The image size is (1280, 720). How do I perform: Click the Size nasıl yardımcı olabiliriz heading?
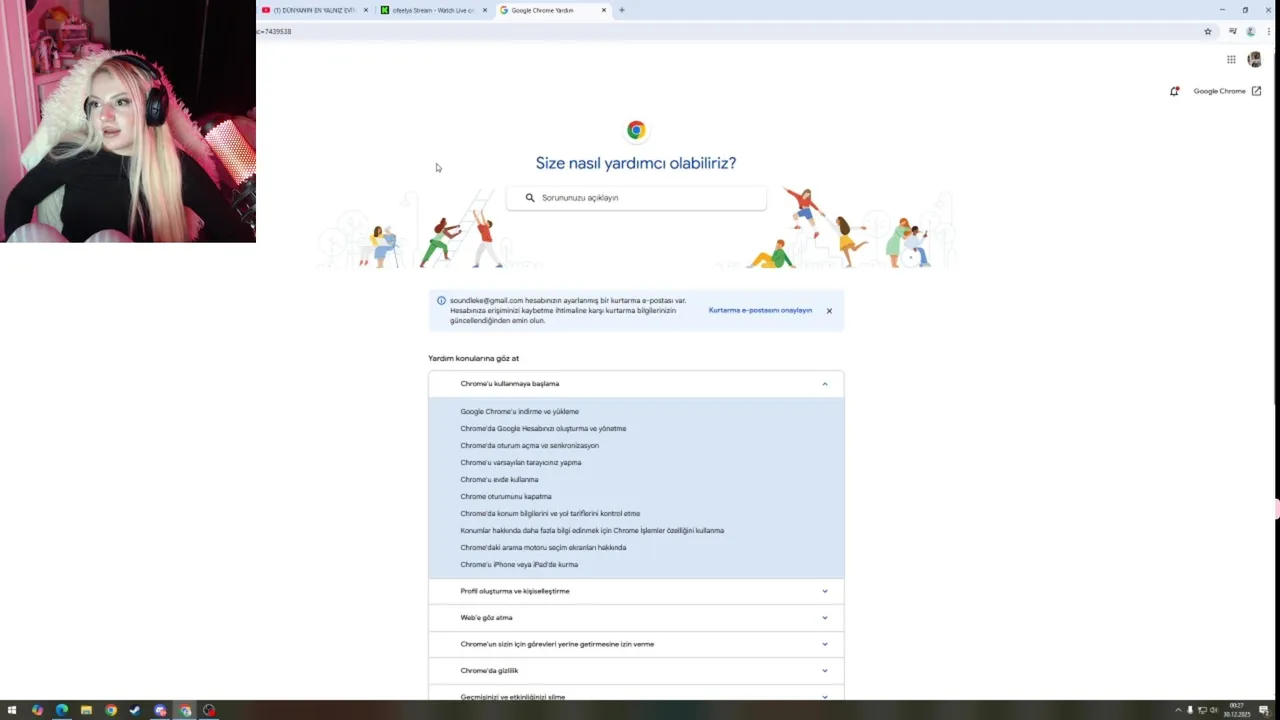(x=636, y=163)
